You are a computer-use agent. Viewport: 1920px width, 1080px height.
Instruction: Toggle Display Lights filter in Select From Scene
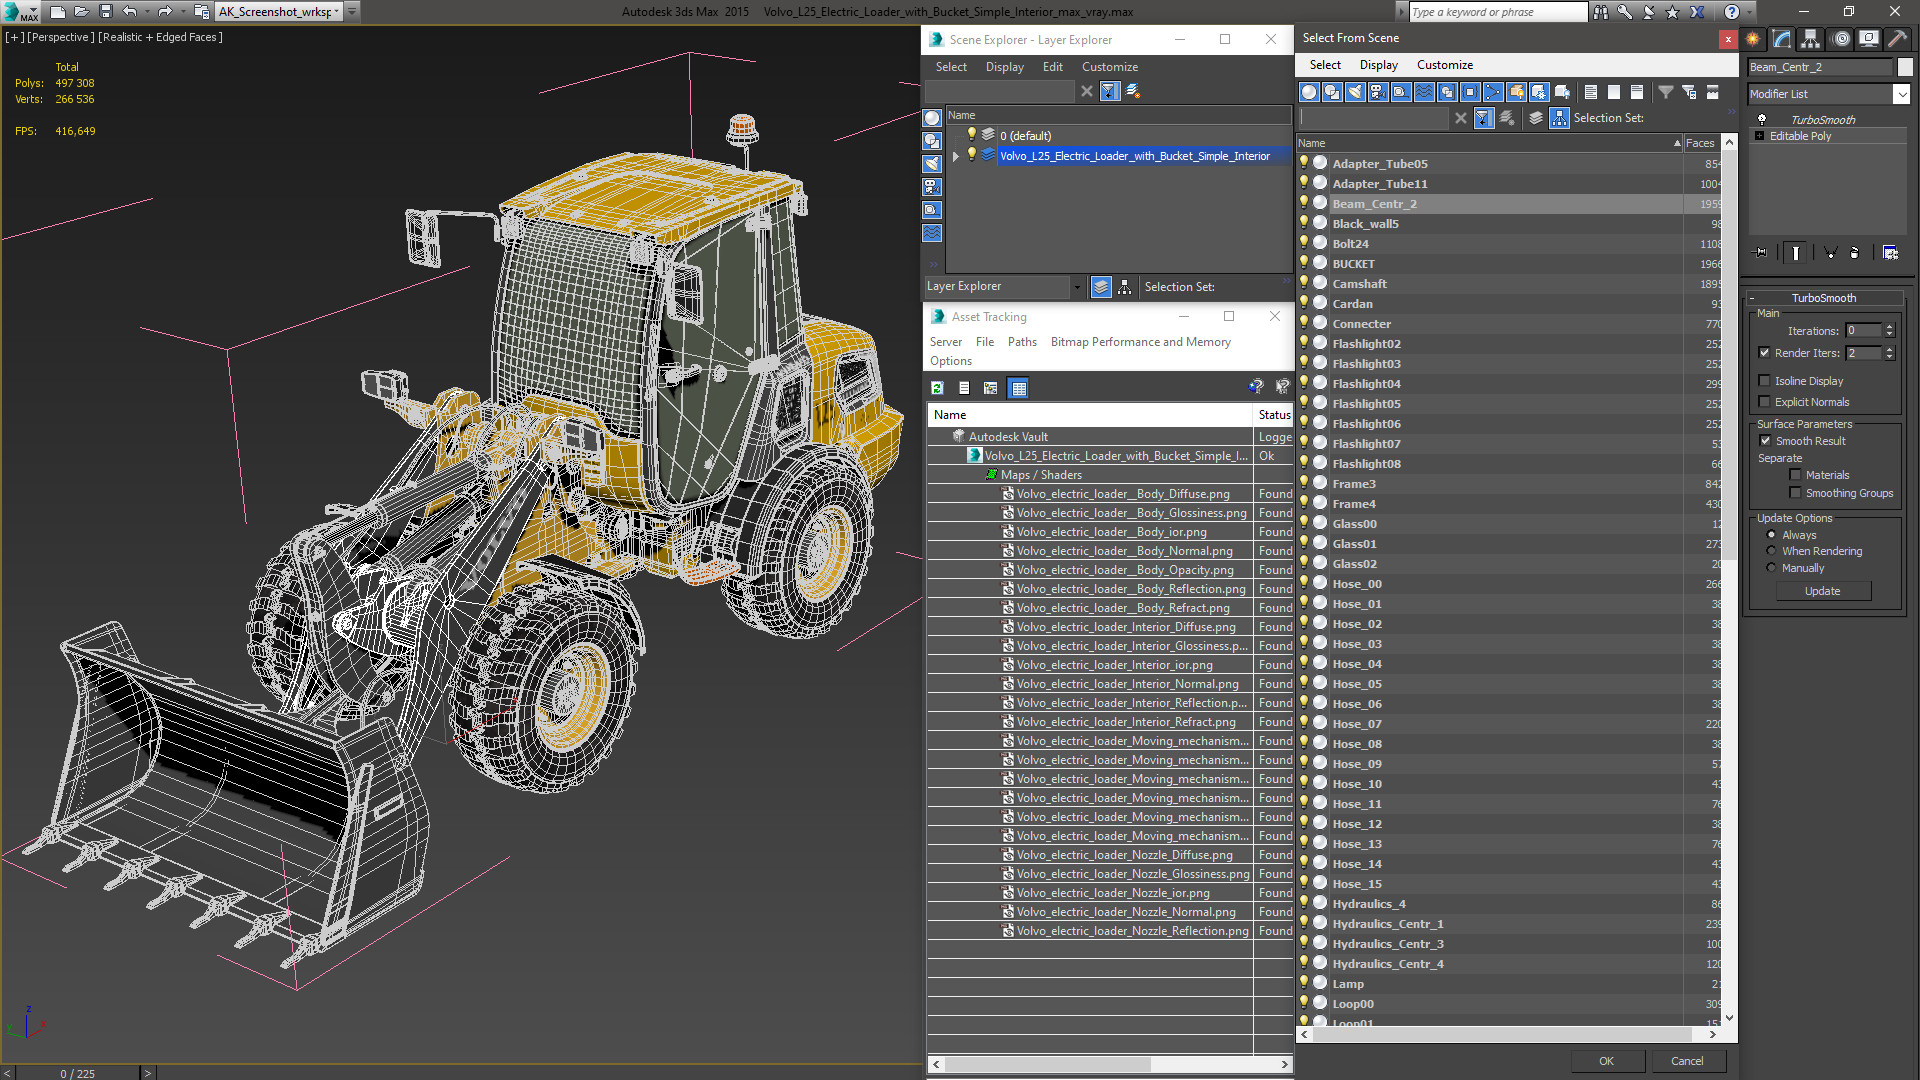click(1355, 92)
